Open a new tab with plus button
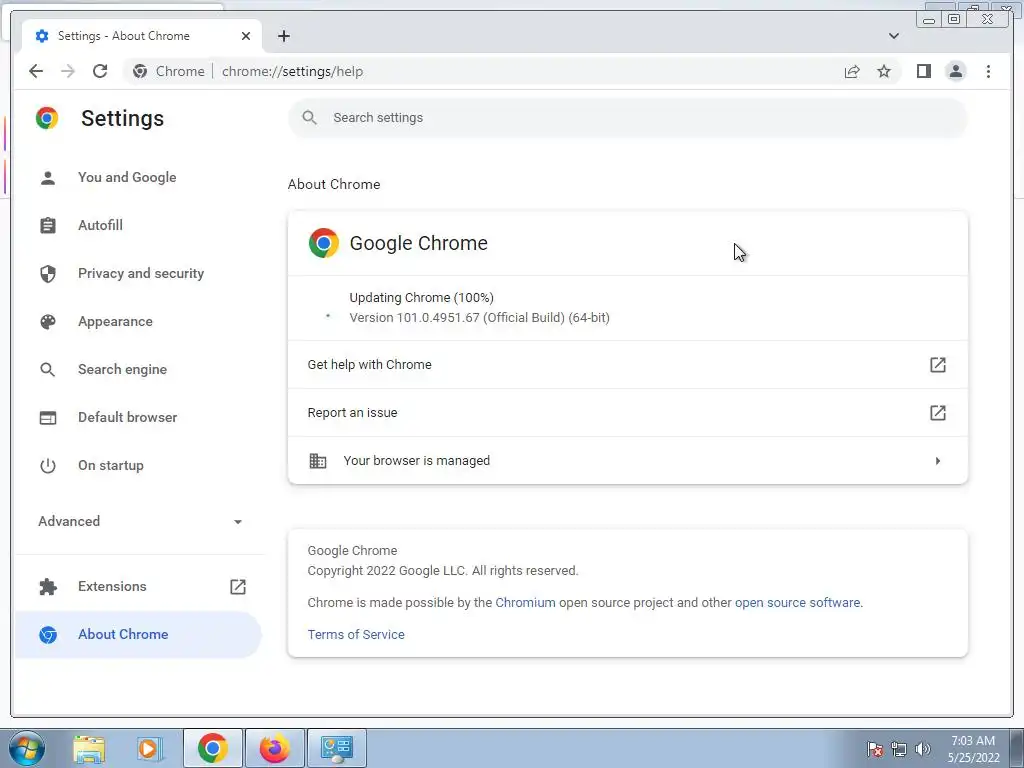 (x=283, y=36)
